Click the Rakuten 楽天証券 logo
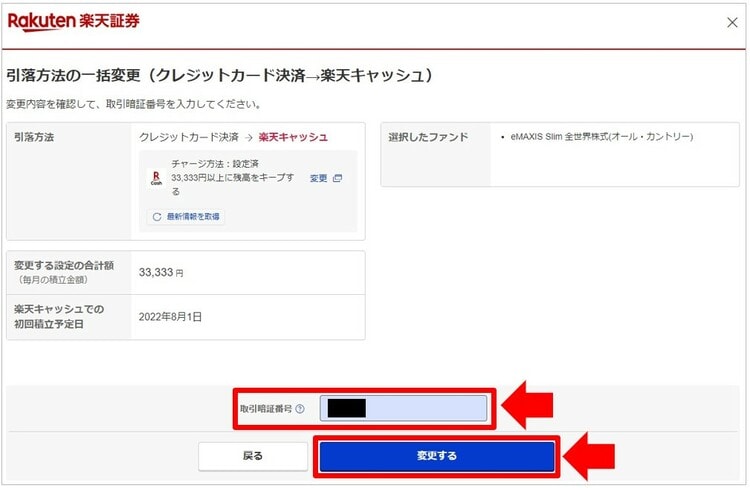Viewport: 750px width, 488px height. click(x=74, y=22)
